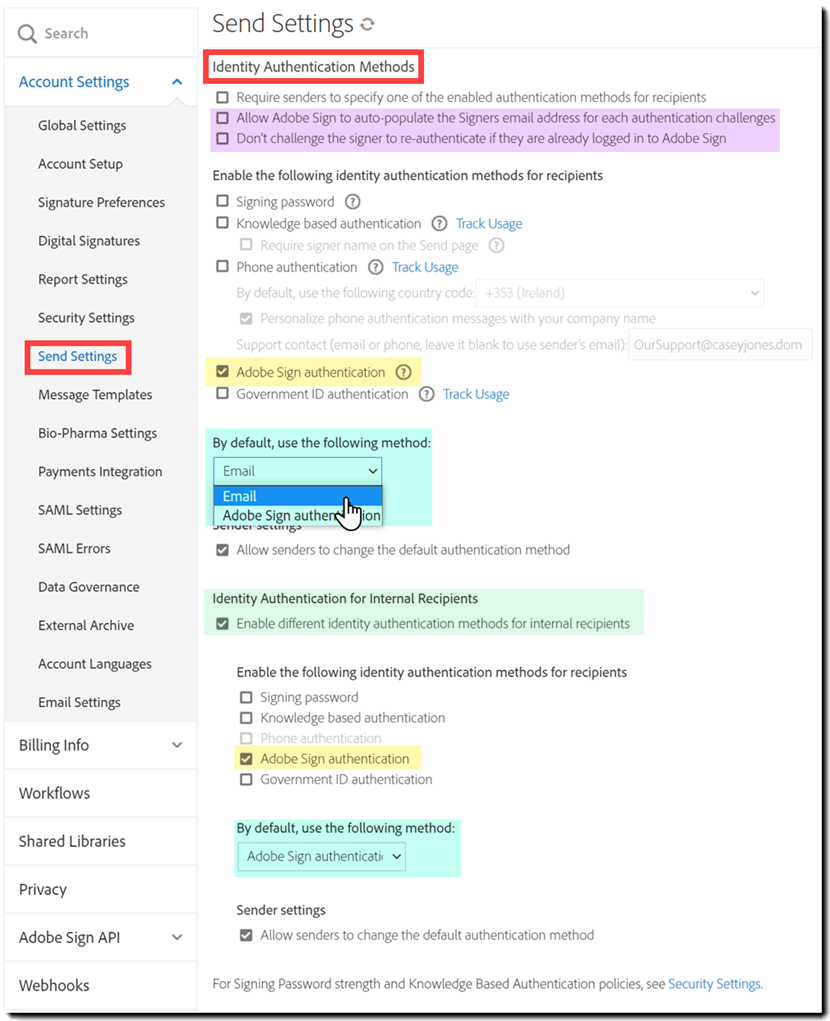Image resolution: width=830 pixels, height=1021 pixels.
Task: Select Send Settings in sidebar
Action: click(77, 356)
